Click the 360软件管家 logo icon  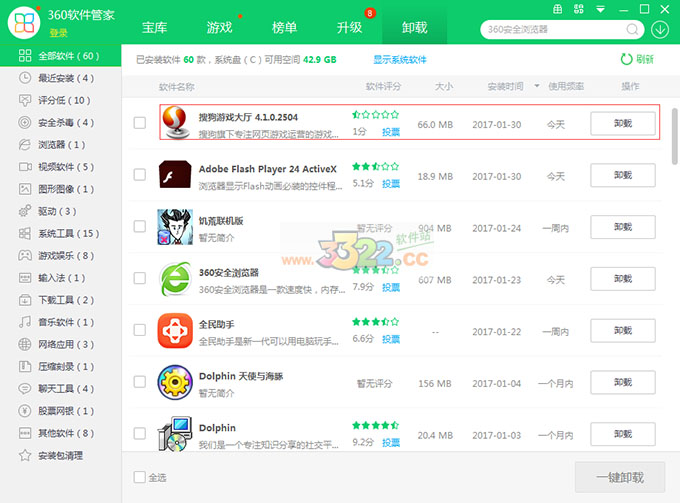pos(24,23)
